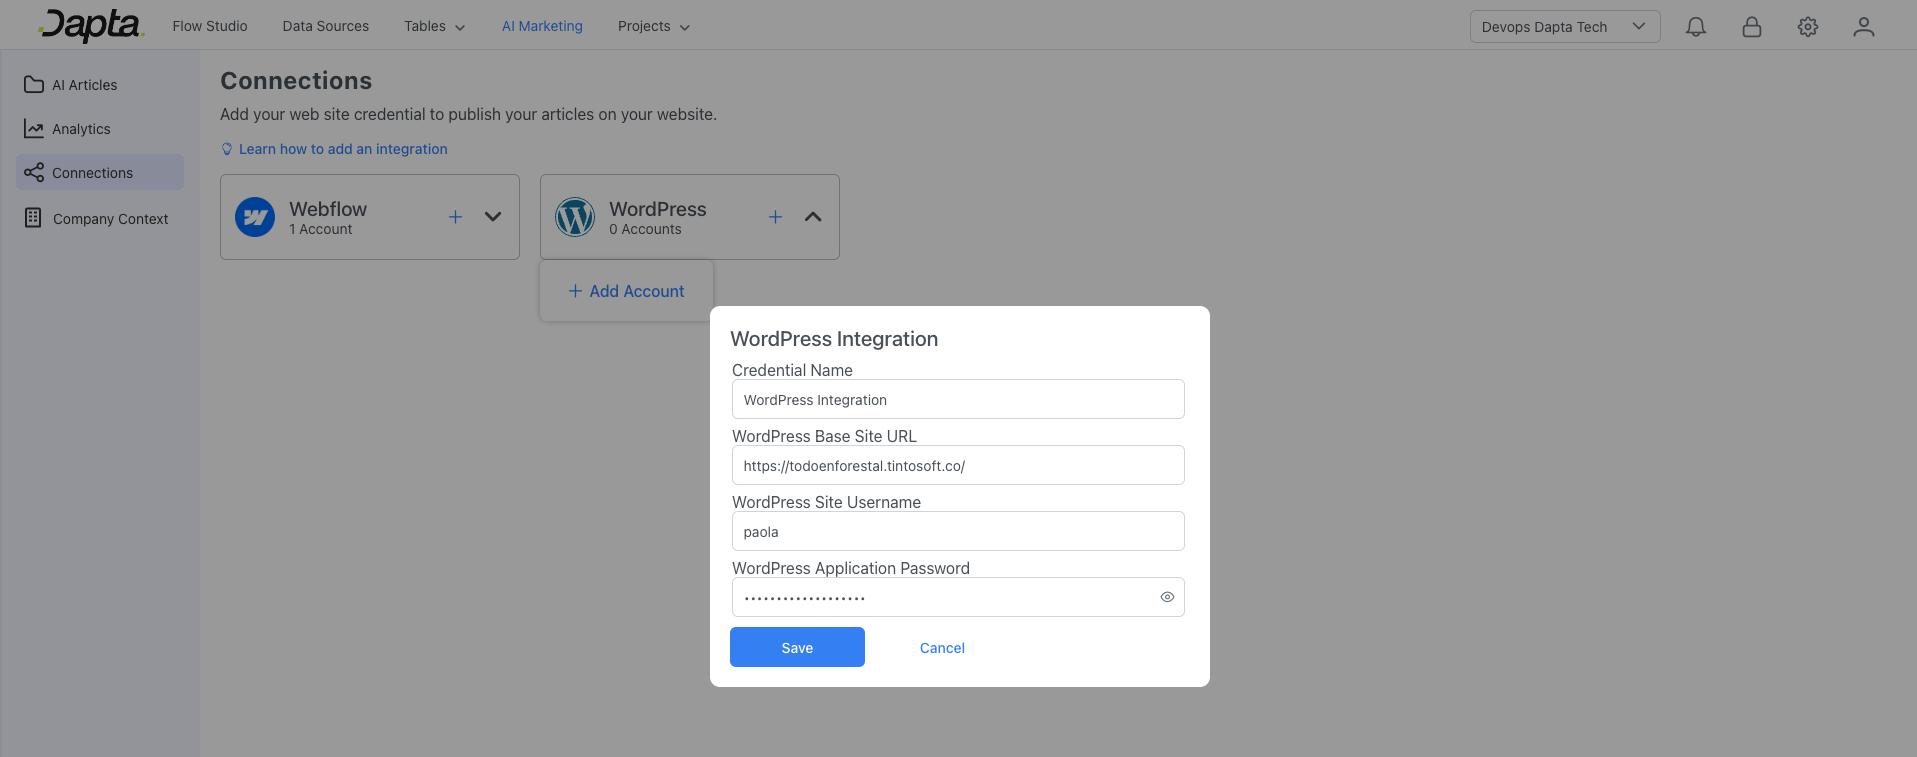Collapse the WordPress accounts chevron

pyautogui.click(x=813, y=217)
